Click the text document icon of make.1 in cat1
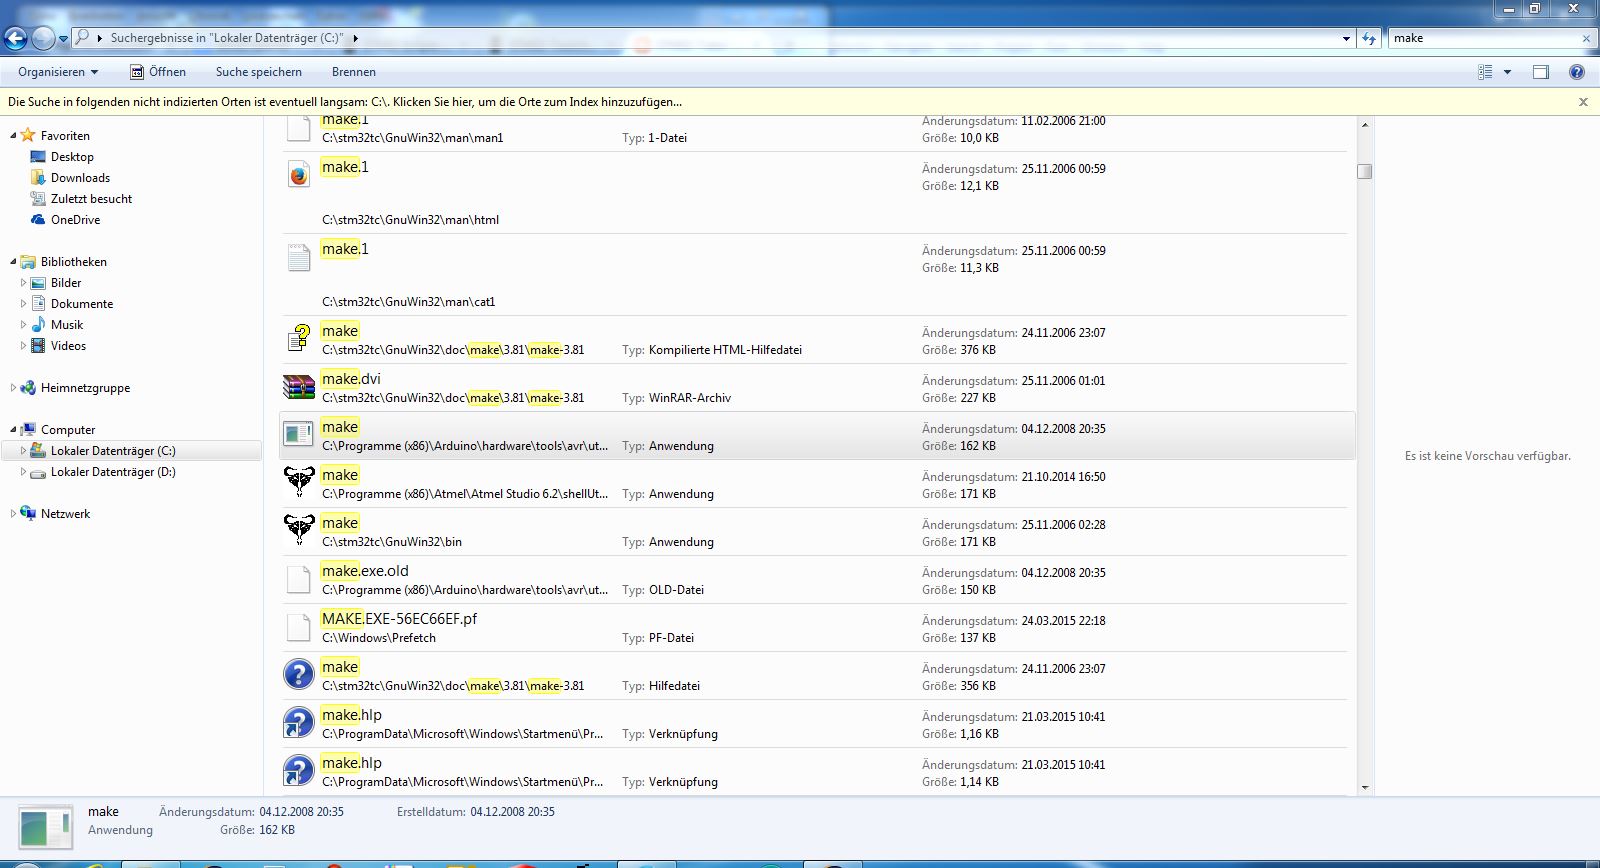1600x868 pixels. click(x=299, y=257)
